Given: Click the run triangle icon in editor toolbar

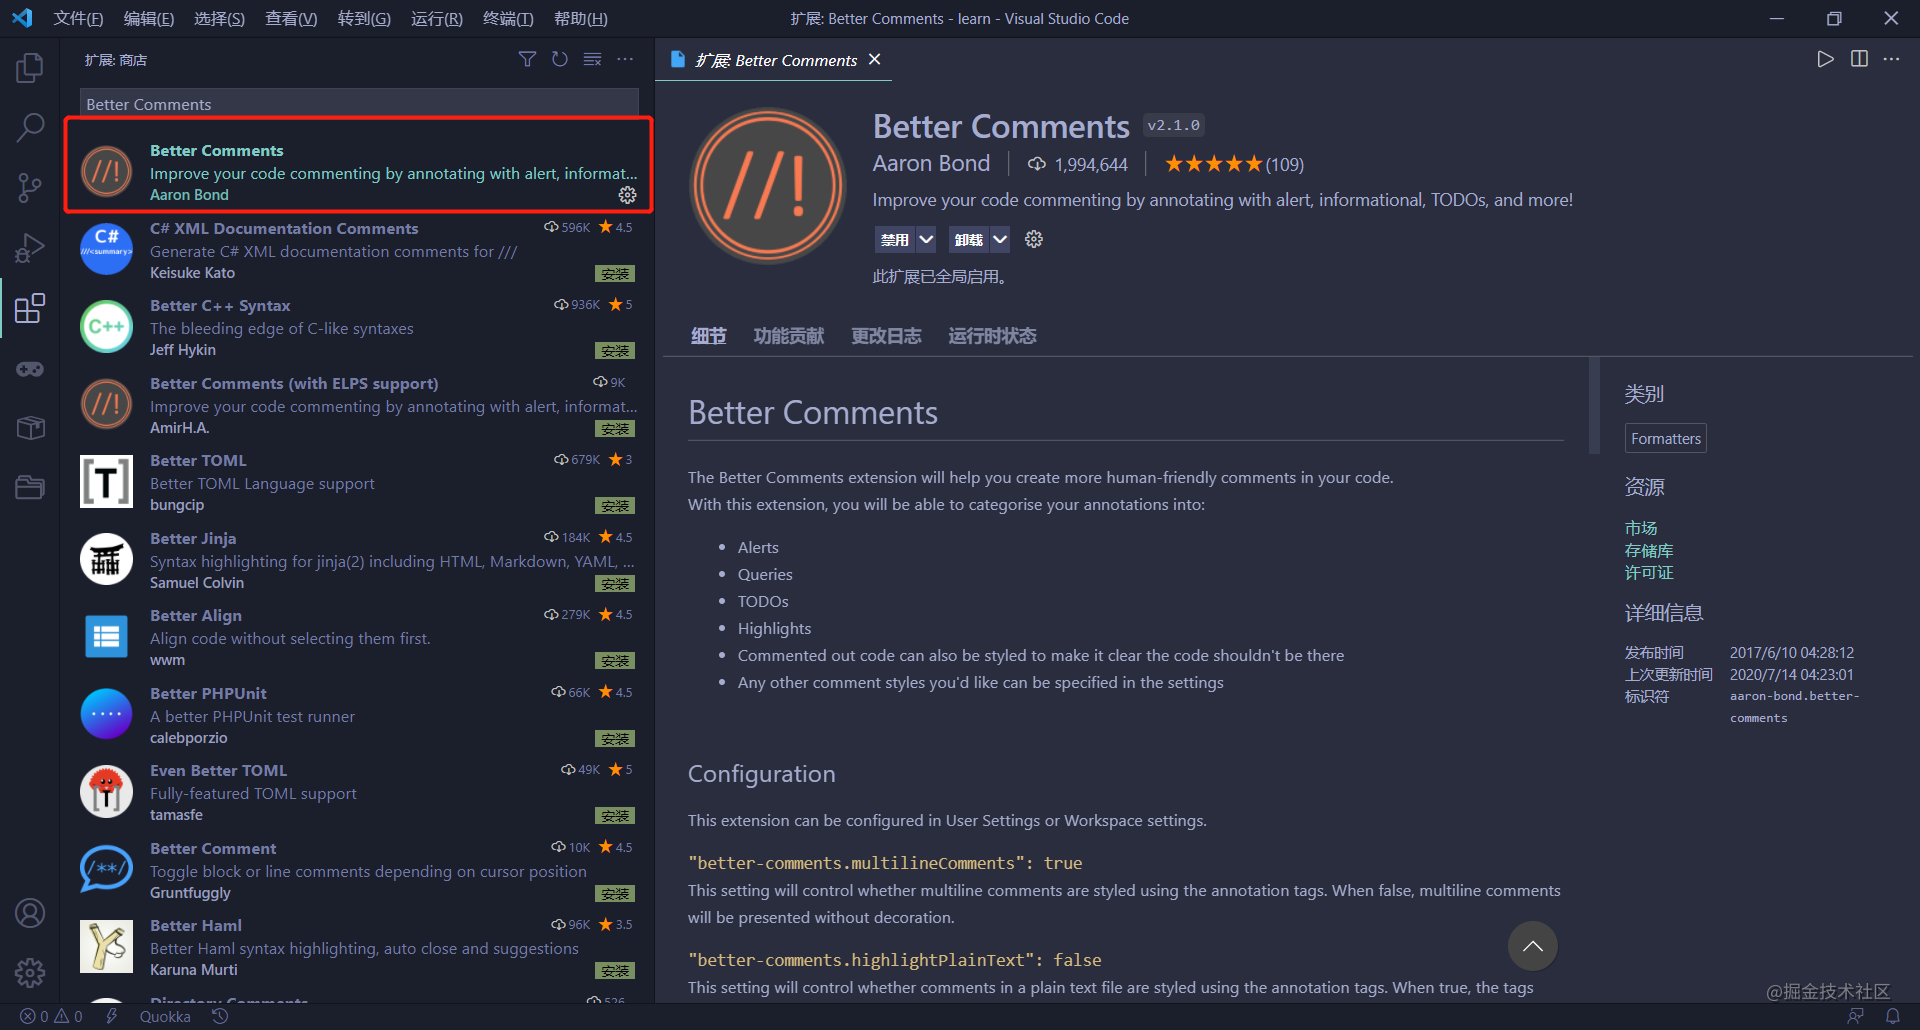Looking at the screenshot, I should tap(1825, 59).
